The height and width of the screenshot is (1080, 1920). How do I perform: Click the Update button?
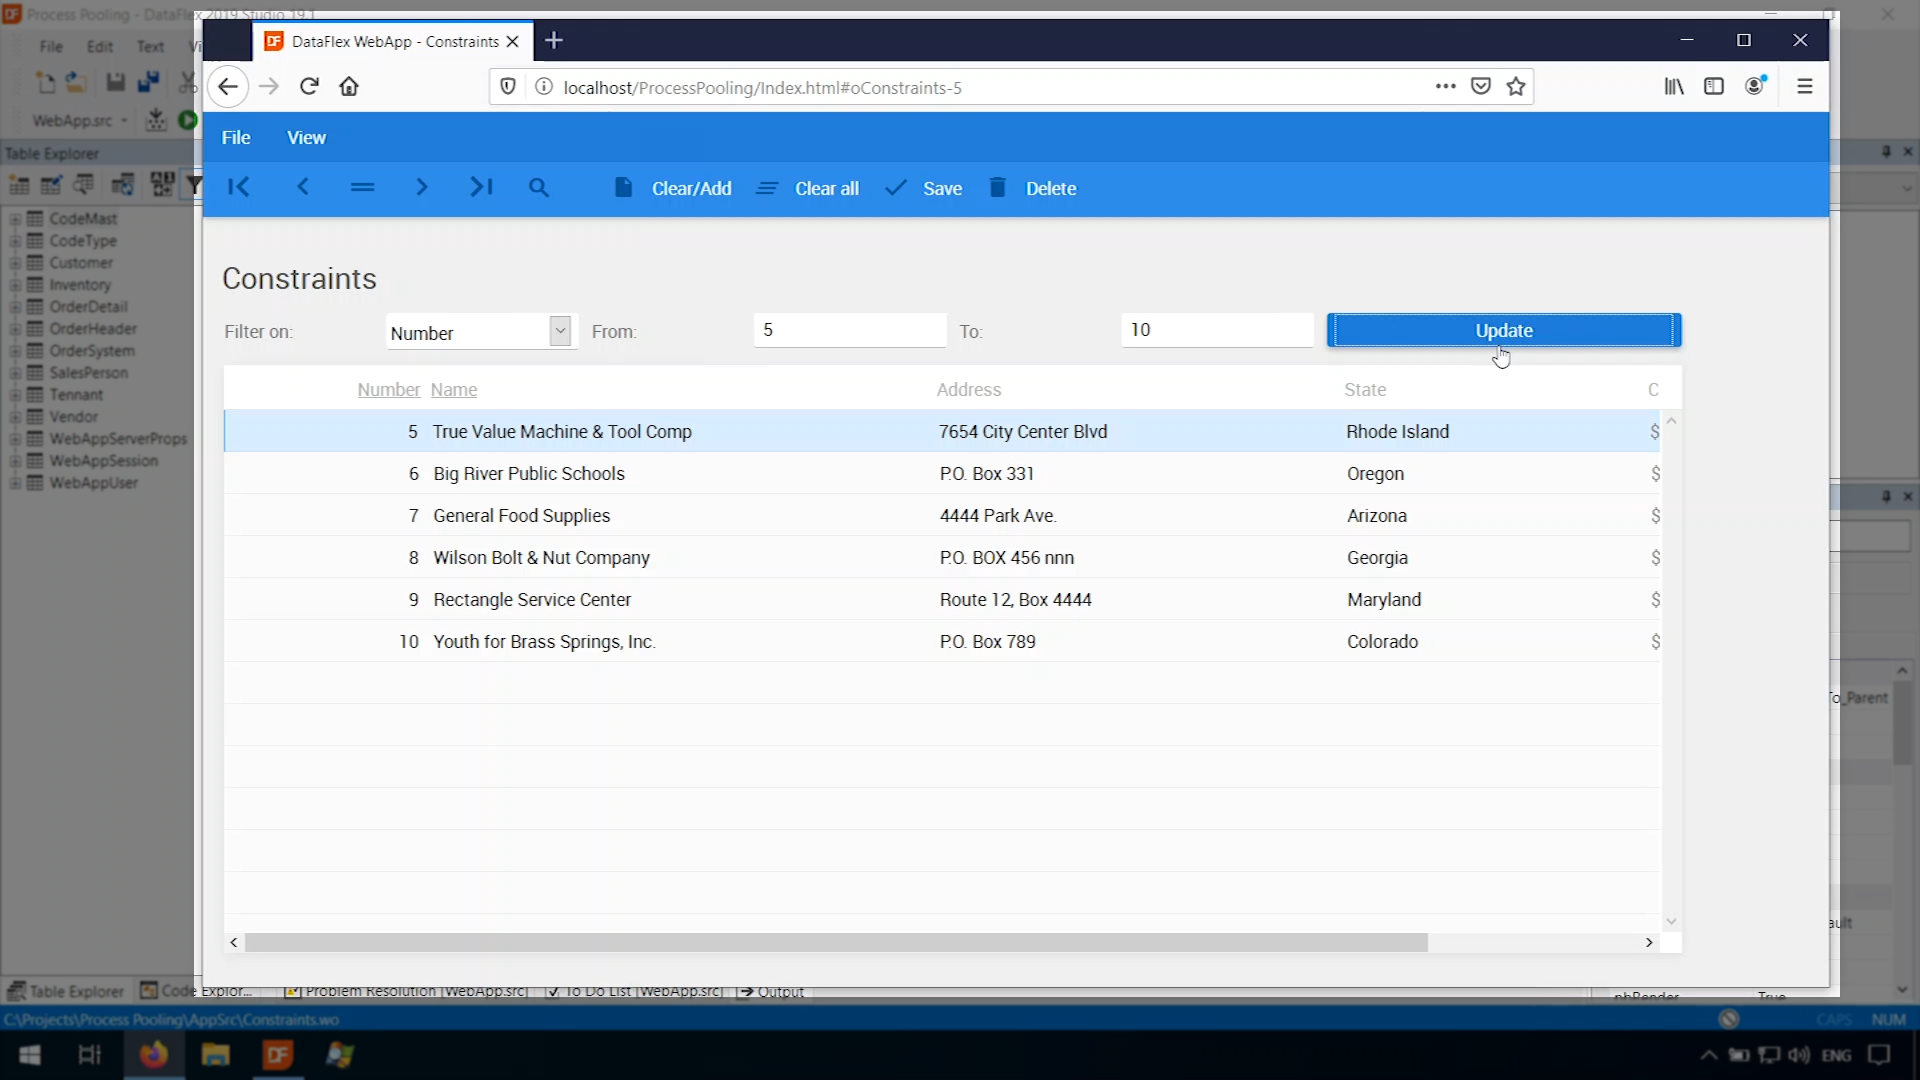(x=1503, y=331)
